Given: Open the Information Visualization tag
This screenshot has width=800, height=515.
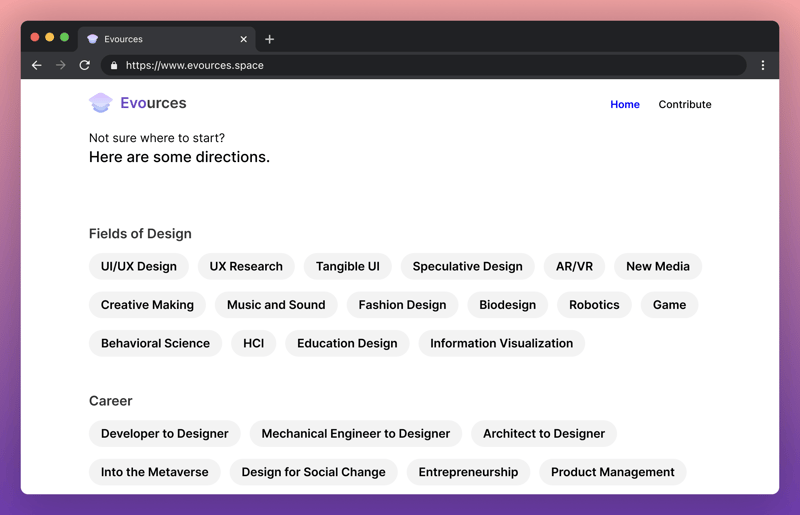Looking at the screenshot, I should tap(501, 343).
